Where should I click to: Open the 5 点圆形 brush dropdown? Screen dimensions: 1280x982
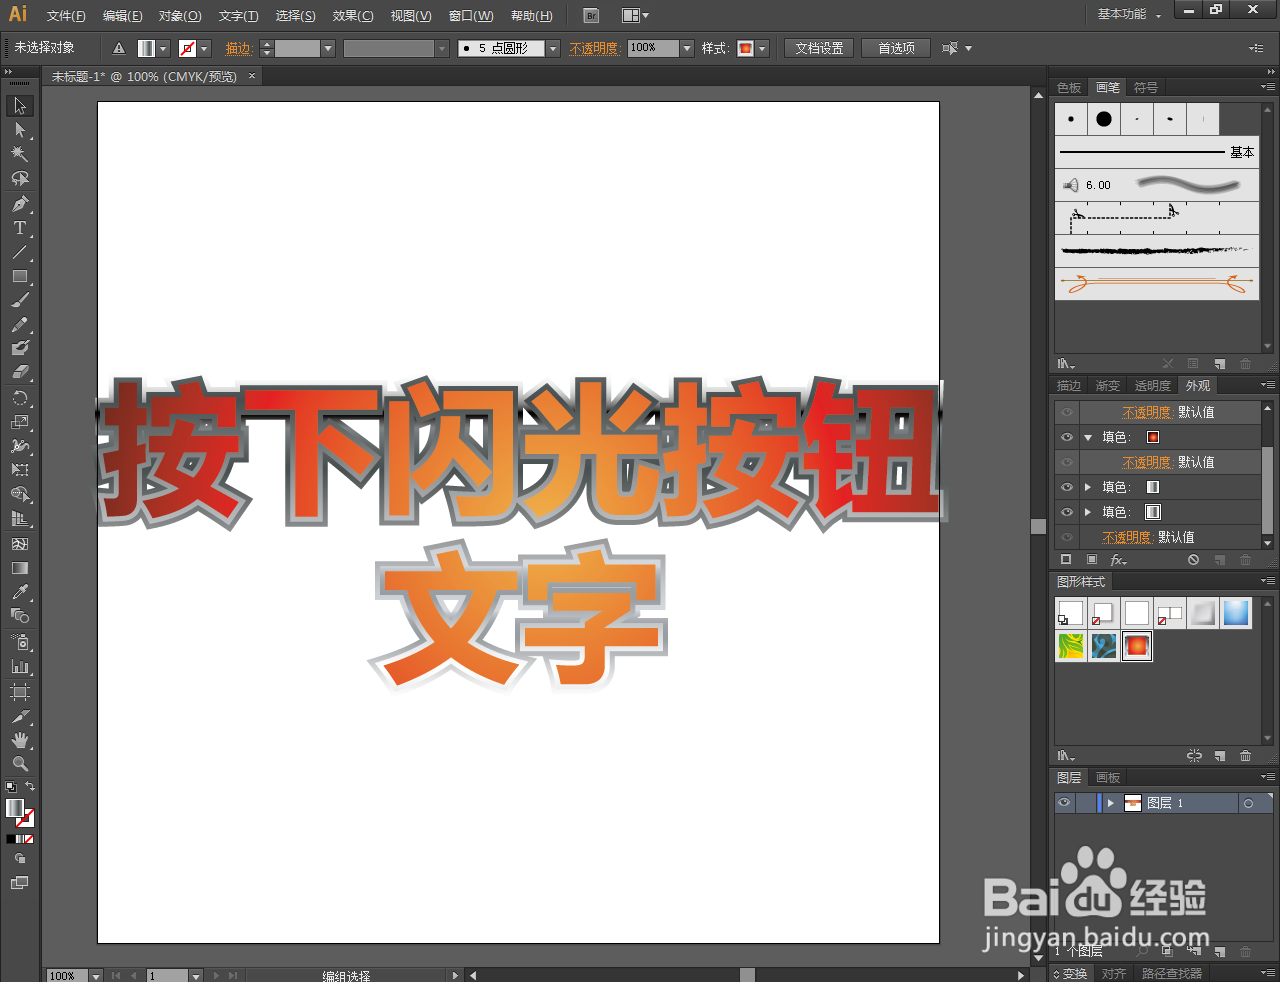(x=552, y=47)
